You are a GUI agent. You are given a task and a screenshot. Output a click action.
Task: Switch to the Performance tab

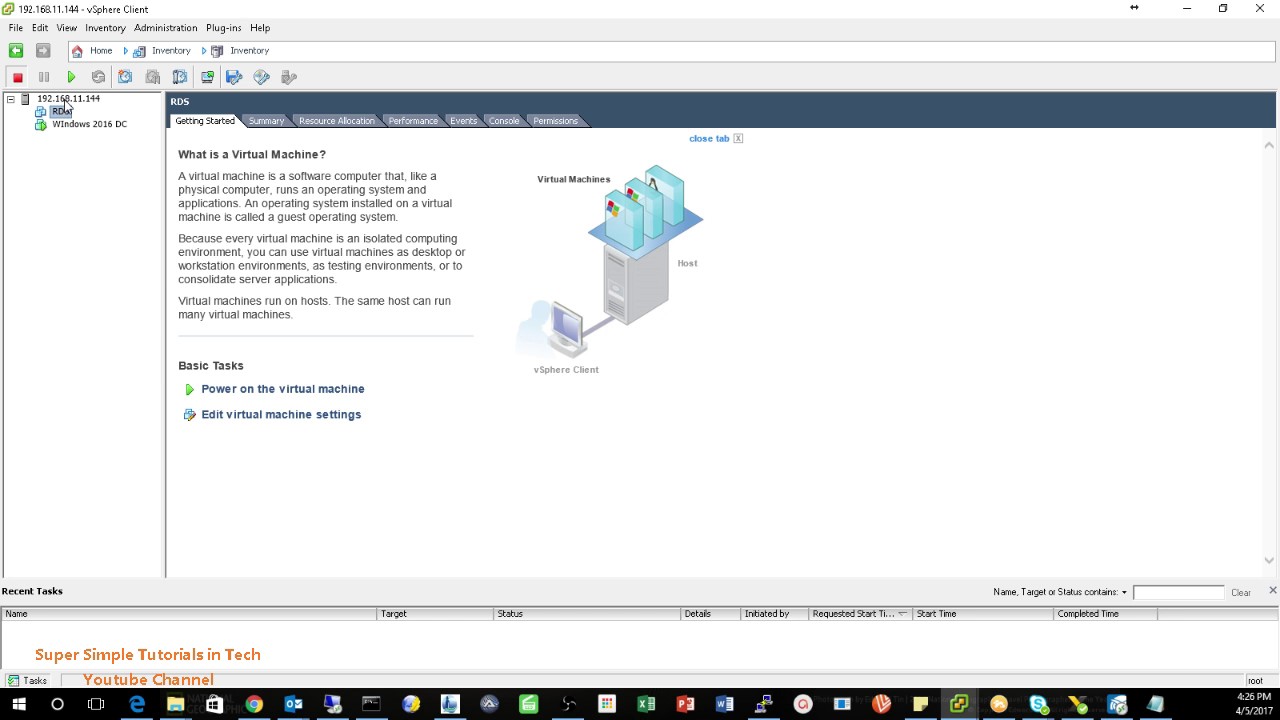[413, 121]
